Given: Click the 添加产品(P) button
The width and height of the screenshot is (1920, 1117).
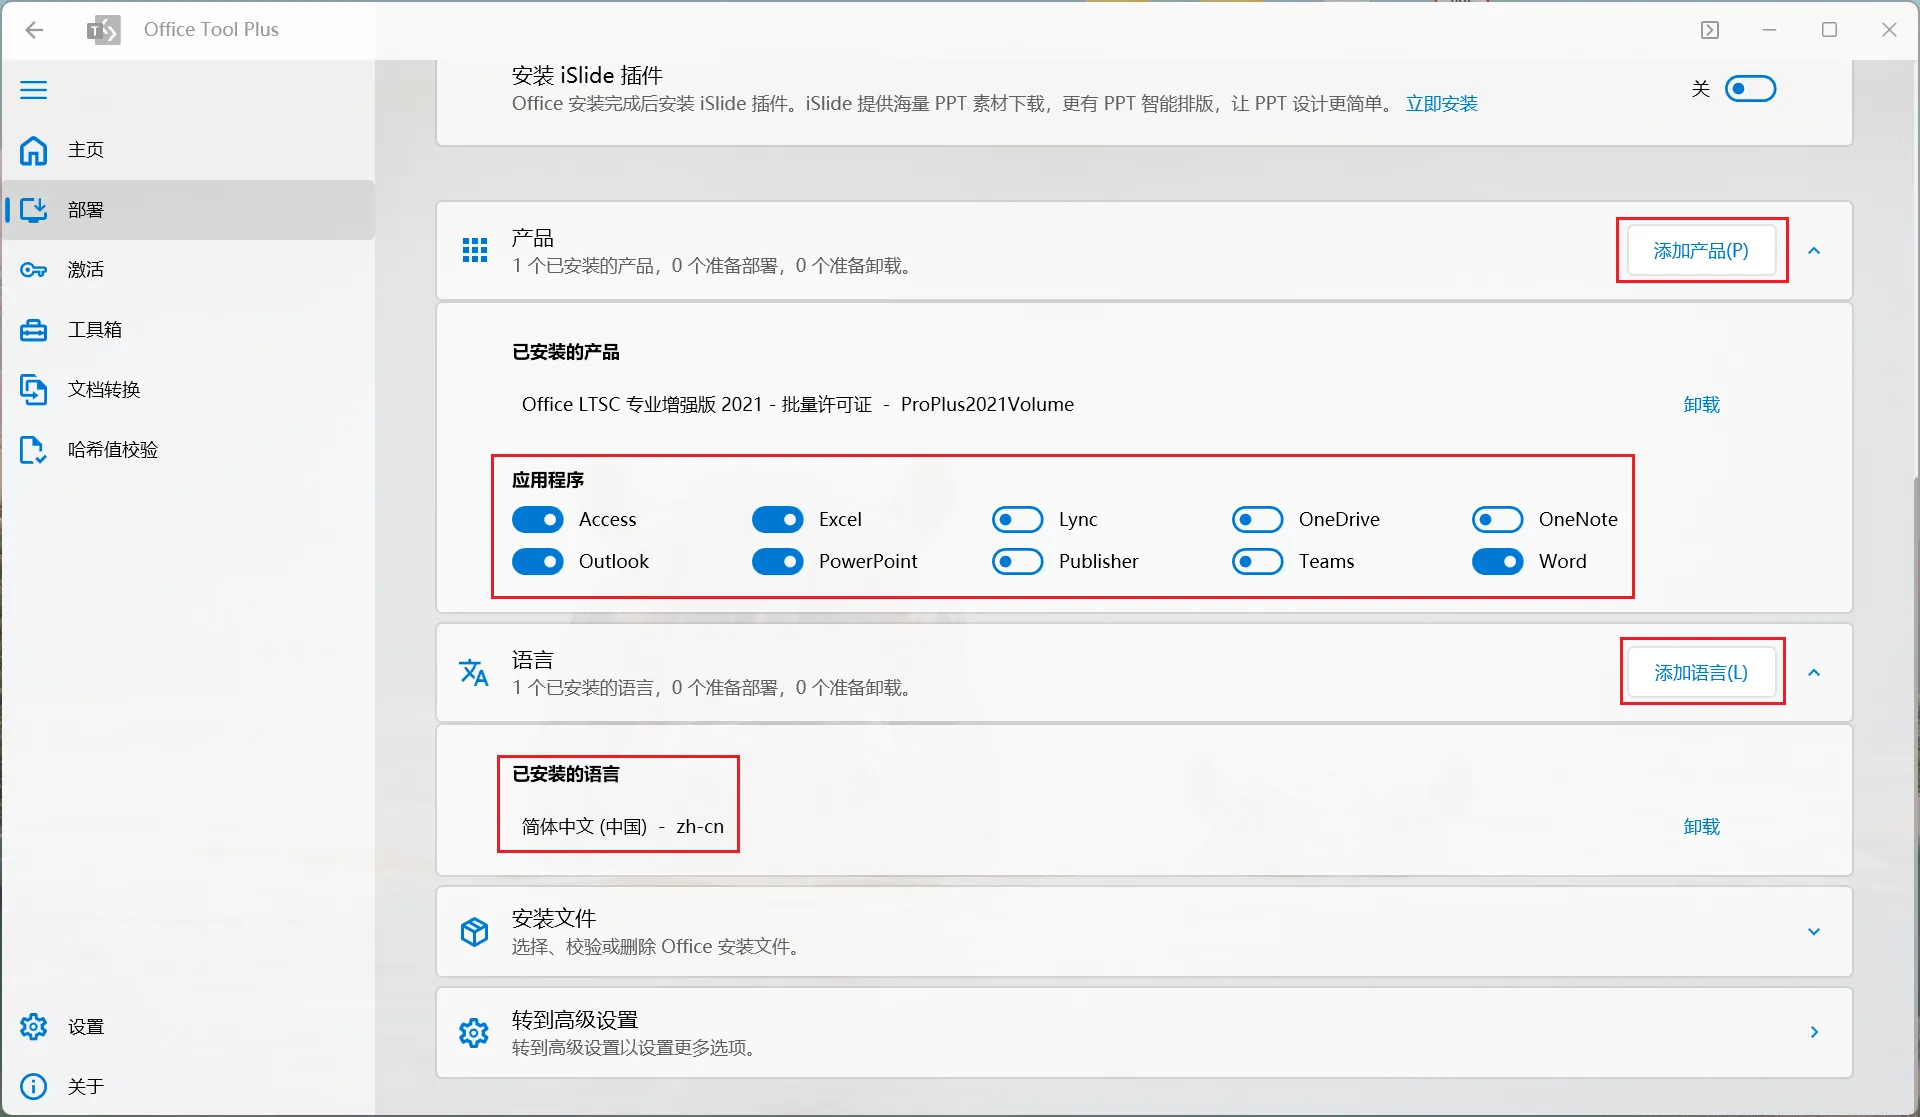Looking at the screenshot, I should point(1700,250).
